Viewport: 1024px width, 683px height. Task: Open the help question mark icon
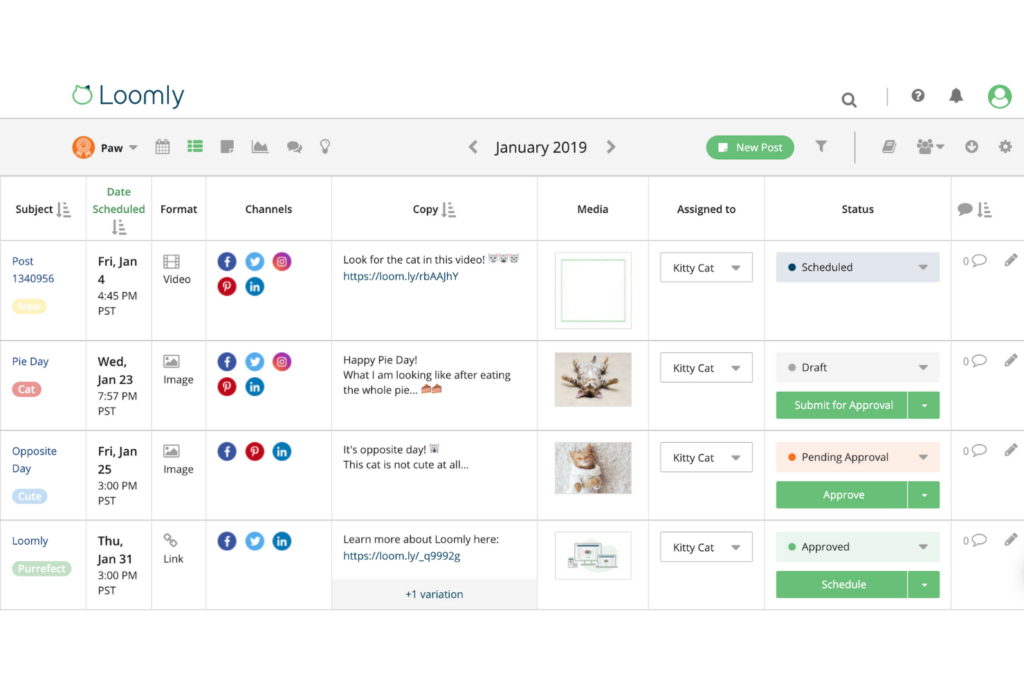[918, 96]
